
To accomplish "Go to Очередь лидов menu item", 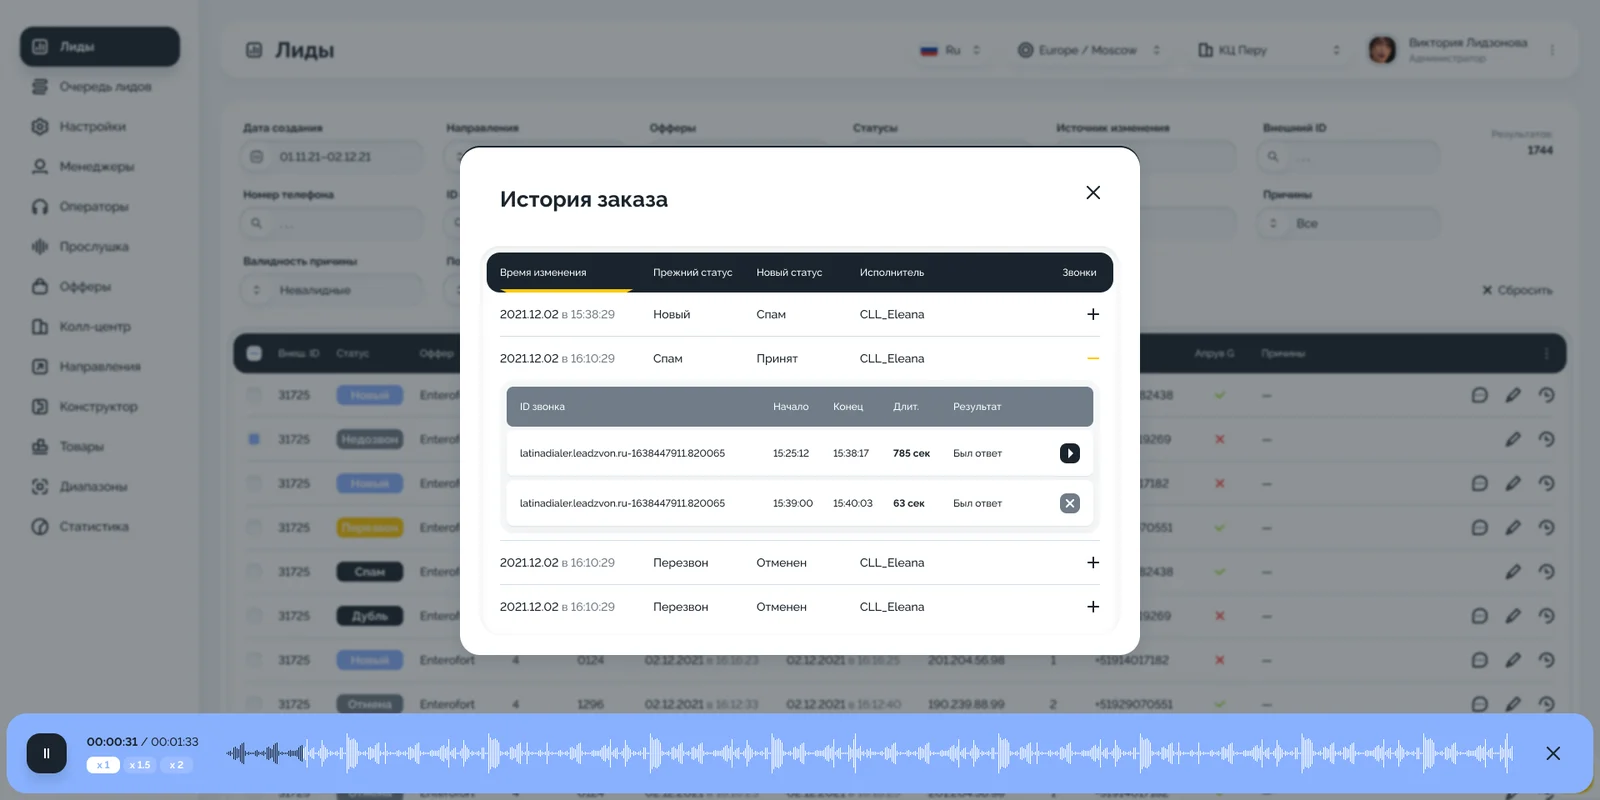I will [92, 86].
